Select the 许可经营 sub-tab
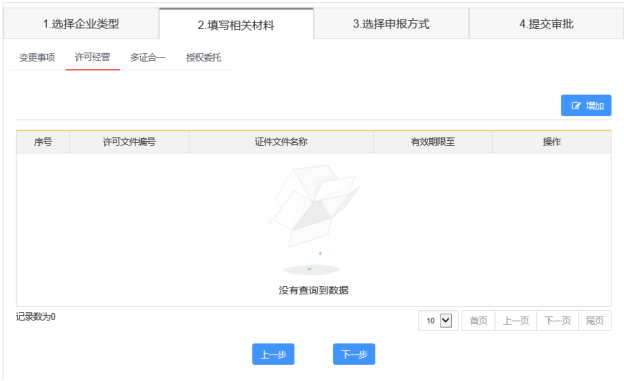 pyautogui.click(x=92, y=57)
